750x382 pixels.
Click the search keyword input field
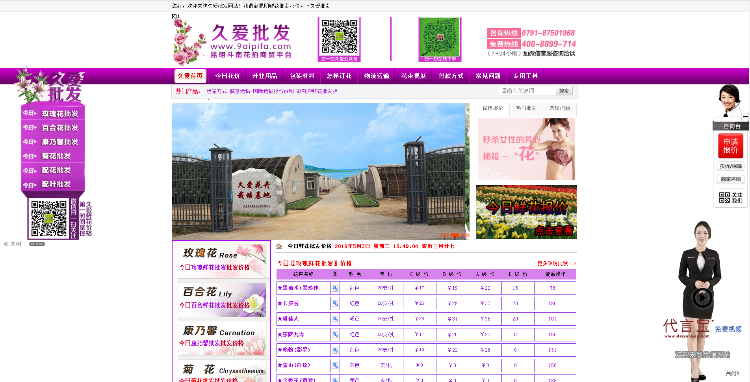point(528,91)
